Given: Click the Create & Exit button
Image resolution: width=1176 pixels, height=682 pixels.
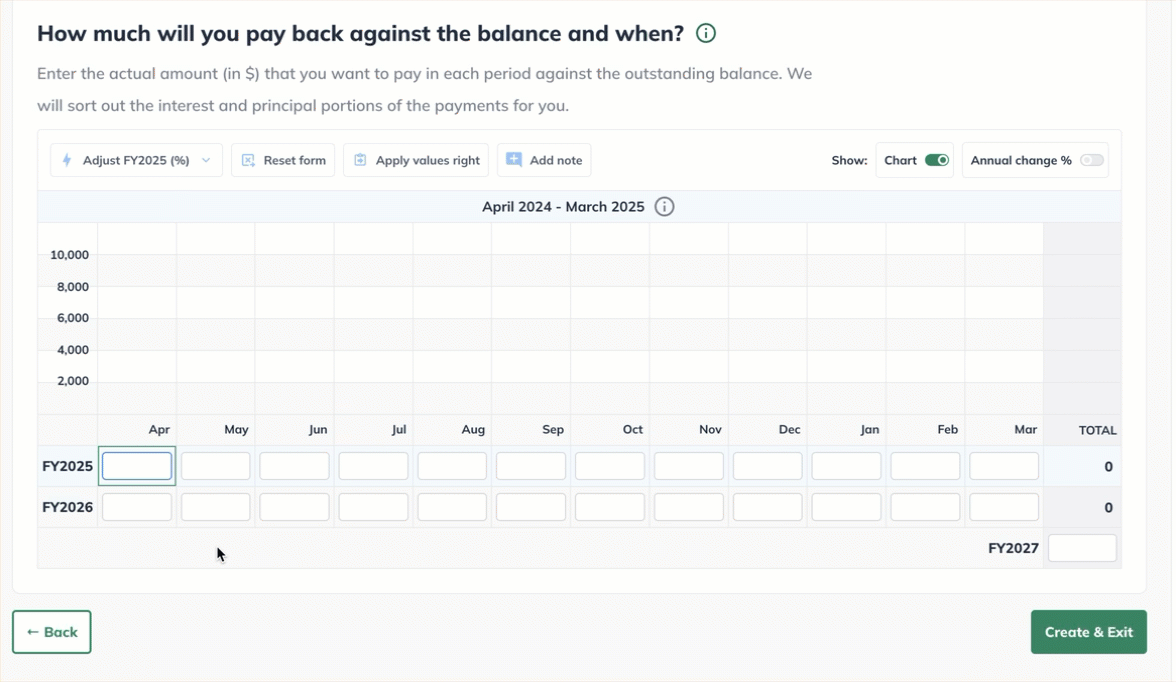Looking at the screenshot, I should click(x=1089, y=632).
